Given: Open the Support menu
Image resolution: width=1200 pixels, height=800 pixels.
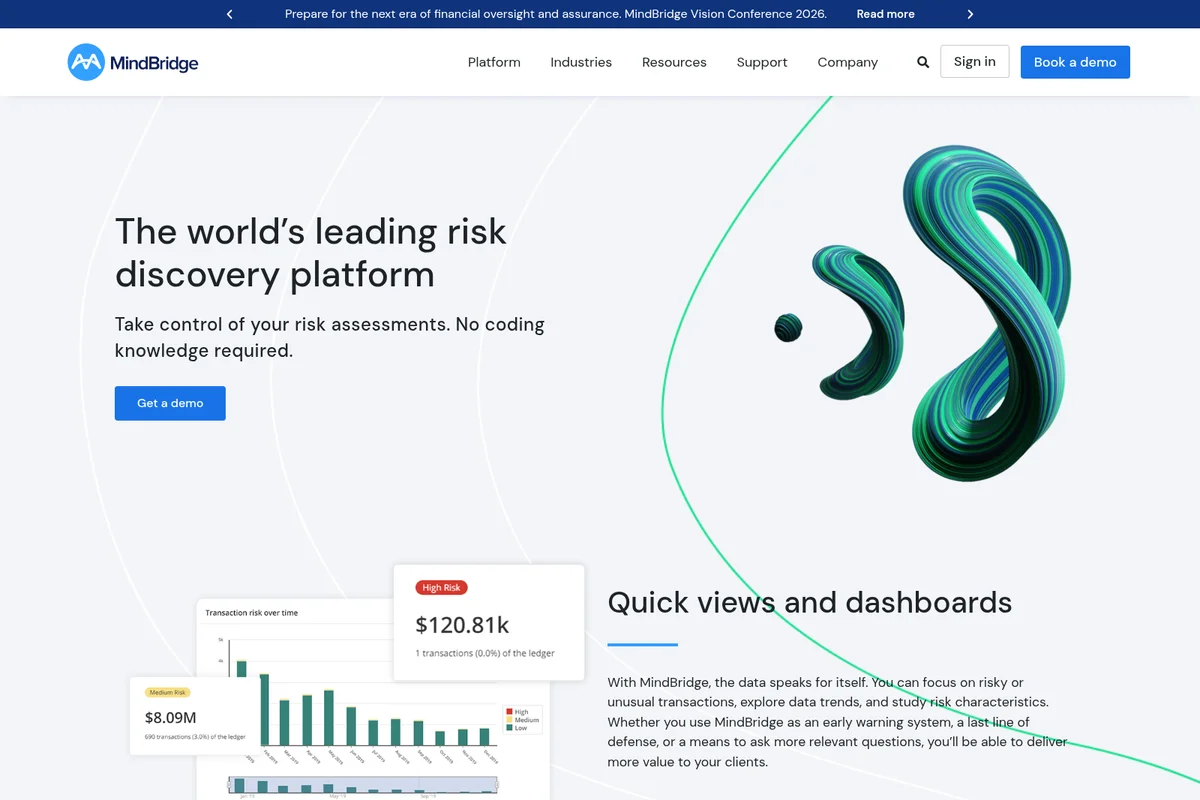Looking at the screenshot, I should [762, 62].
